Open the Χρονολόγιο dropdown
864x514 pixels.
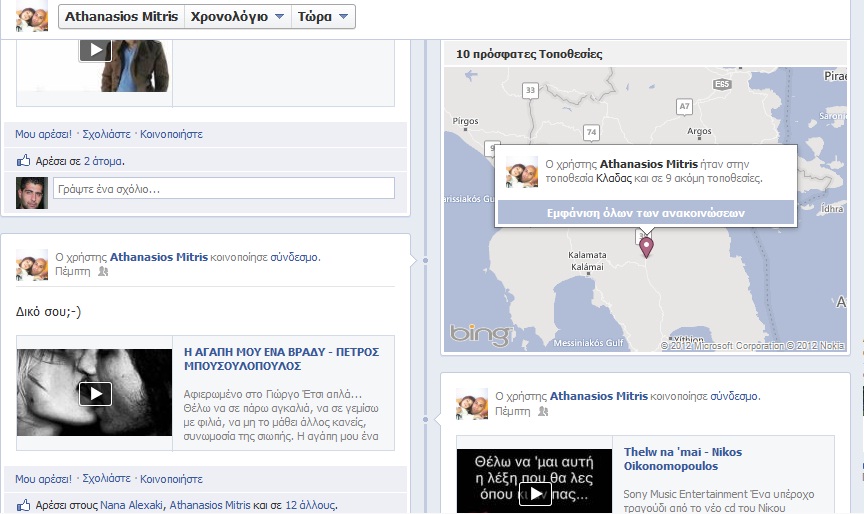[x=237, y=17]
